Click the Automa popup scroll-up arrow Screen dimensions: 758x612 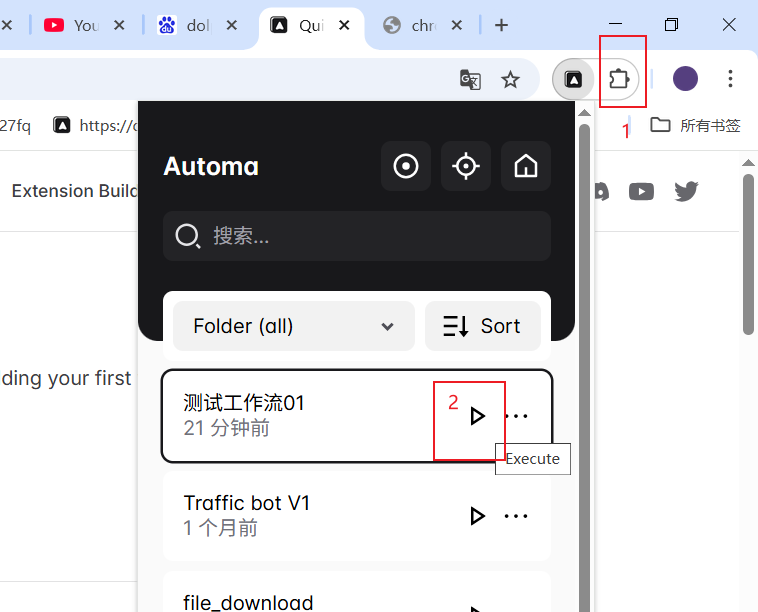tap(584, 113)
